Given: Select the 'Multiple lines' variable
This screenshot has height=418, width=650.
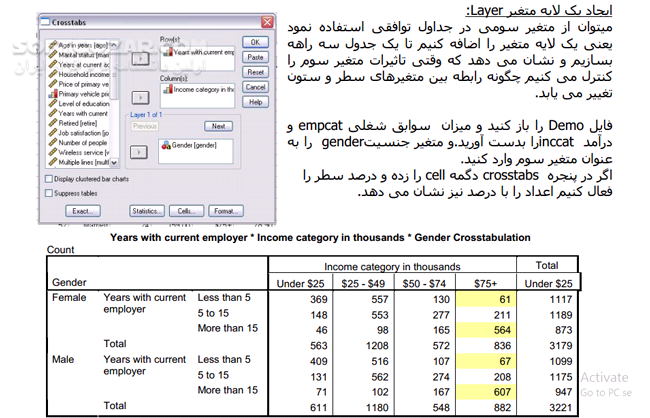Looking at the screenshot, I should [79, 162].
